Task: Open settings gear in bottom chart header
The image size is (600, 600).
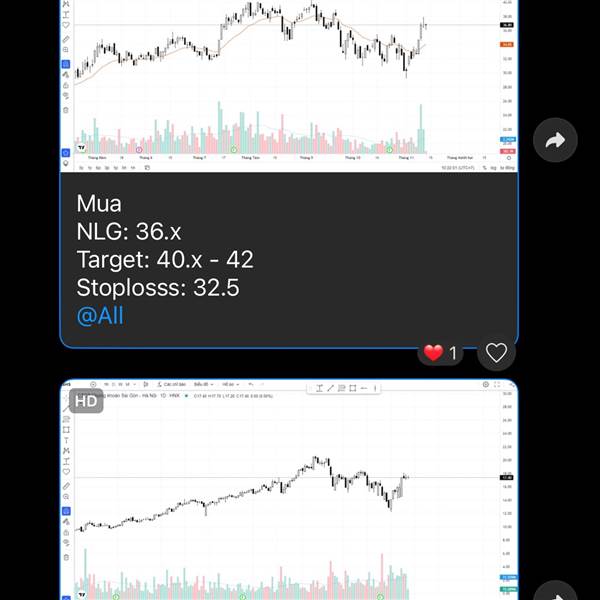Action: (486, 384)
